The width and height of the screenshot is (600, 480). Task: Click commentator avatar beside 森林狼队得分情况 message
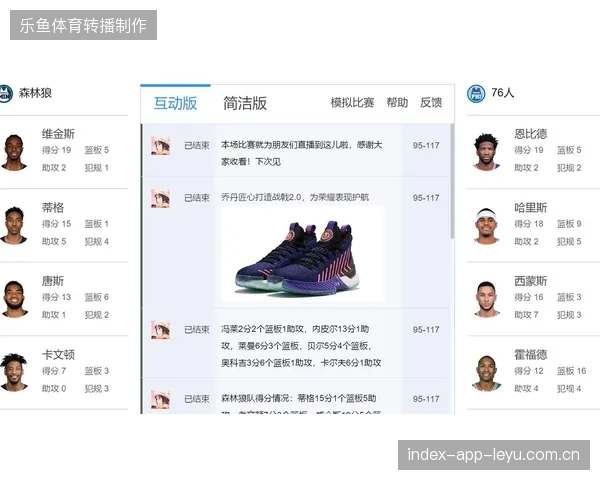coord(160,399)
